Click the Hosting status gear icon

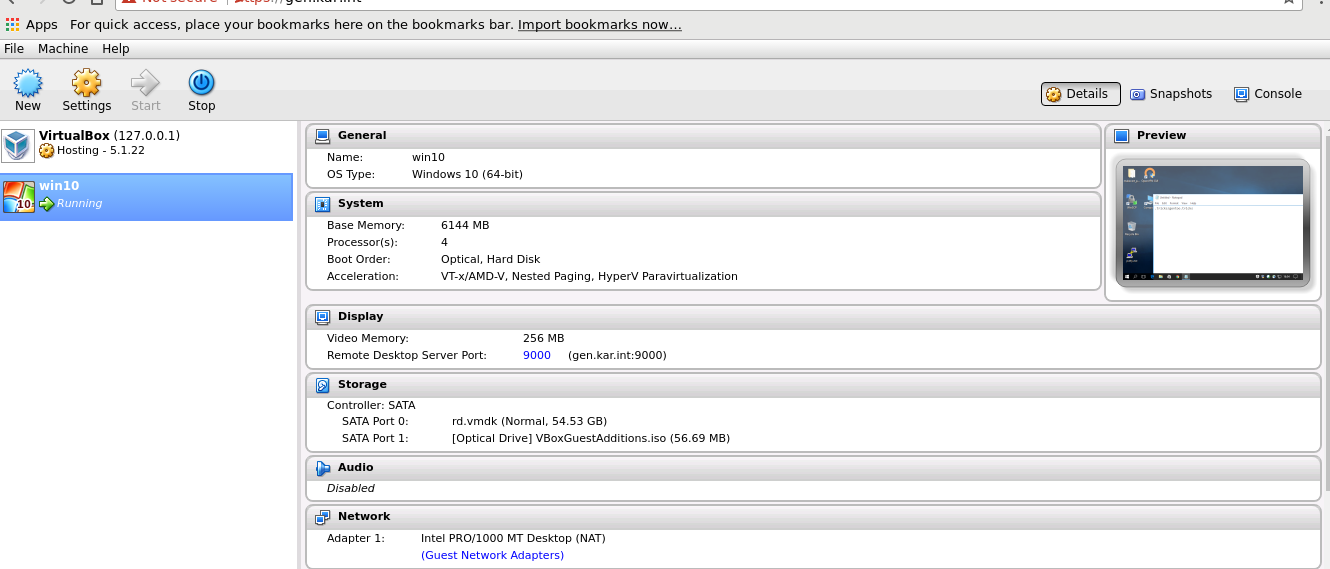pyautogui.click(x=47, y=151)
